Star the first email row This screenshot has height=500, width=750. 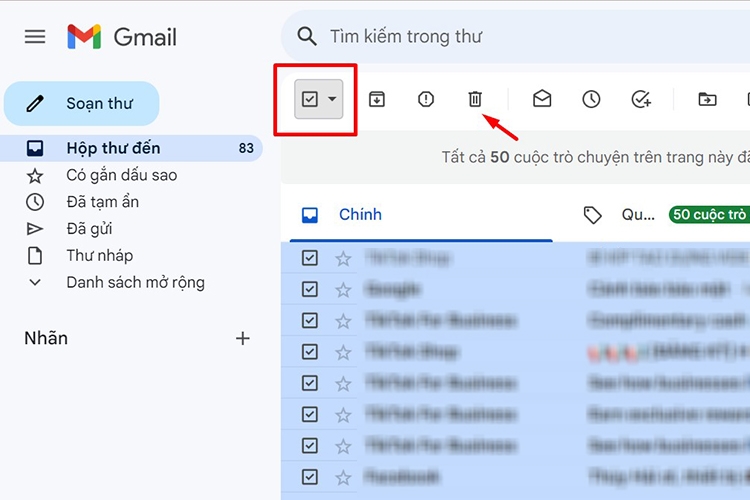click(x=343, y=259)
